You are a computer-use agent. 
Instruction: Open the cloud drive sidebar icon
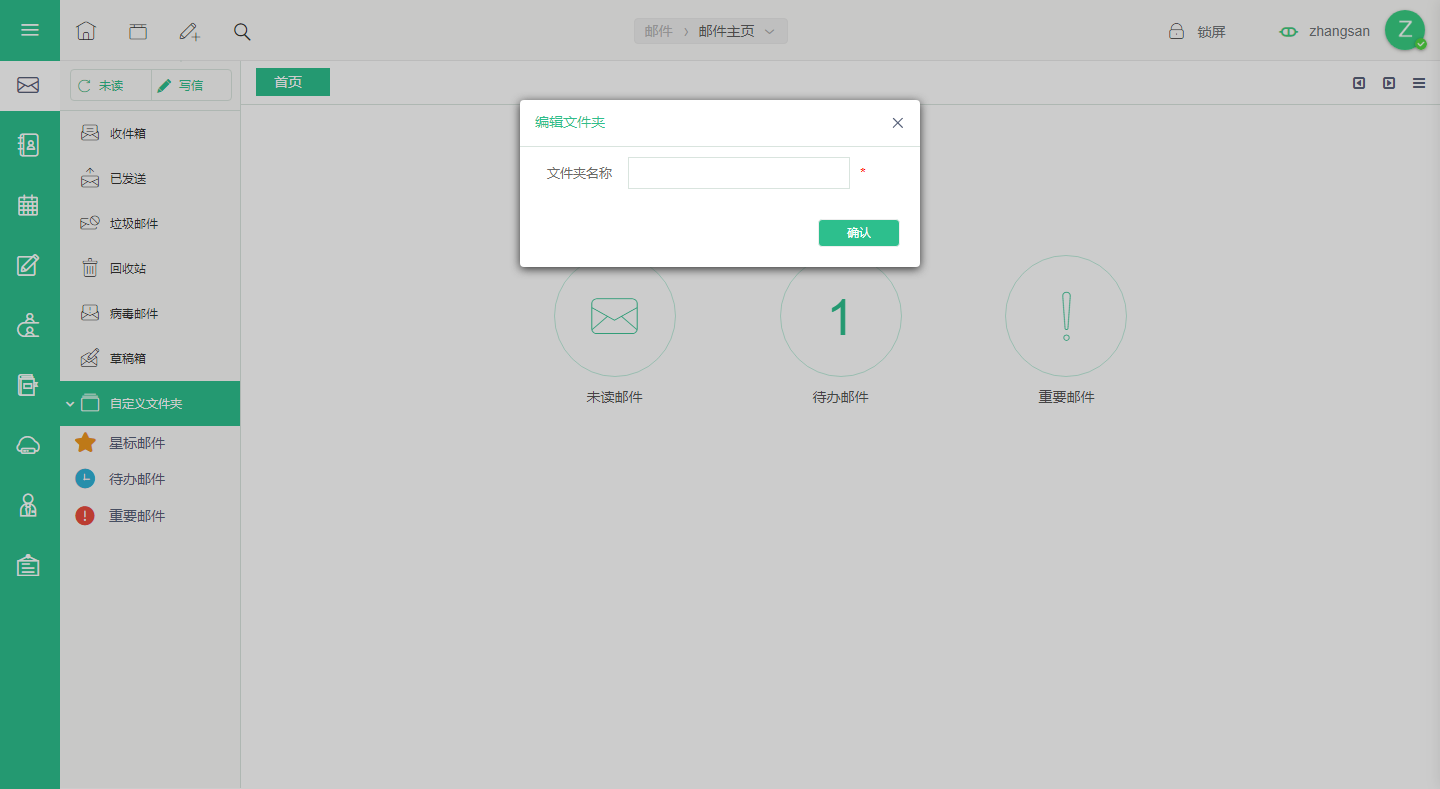pos(28,445)
